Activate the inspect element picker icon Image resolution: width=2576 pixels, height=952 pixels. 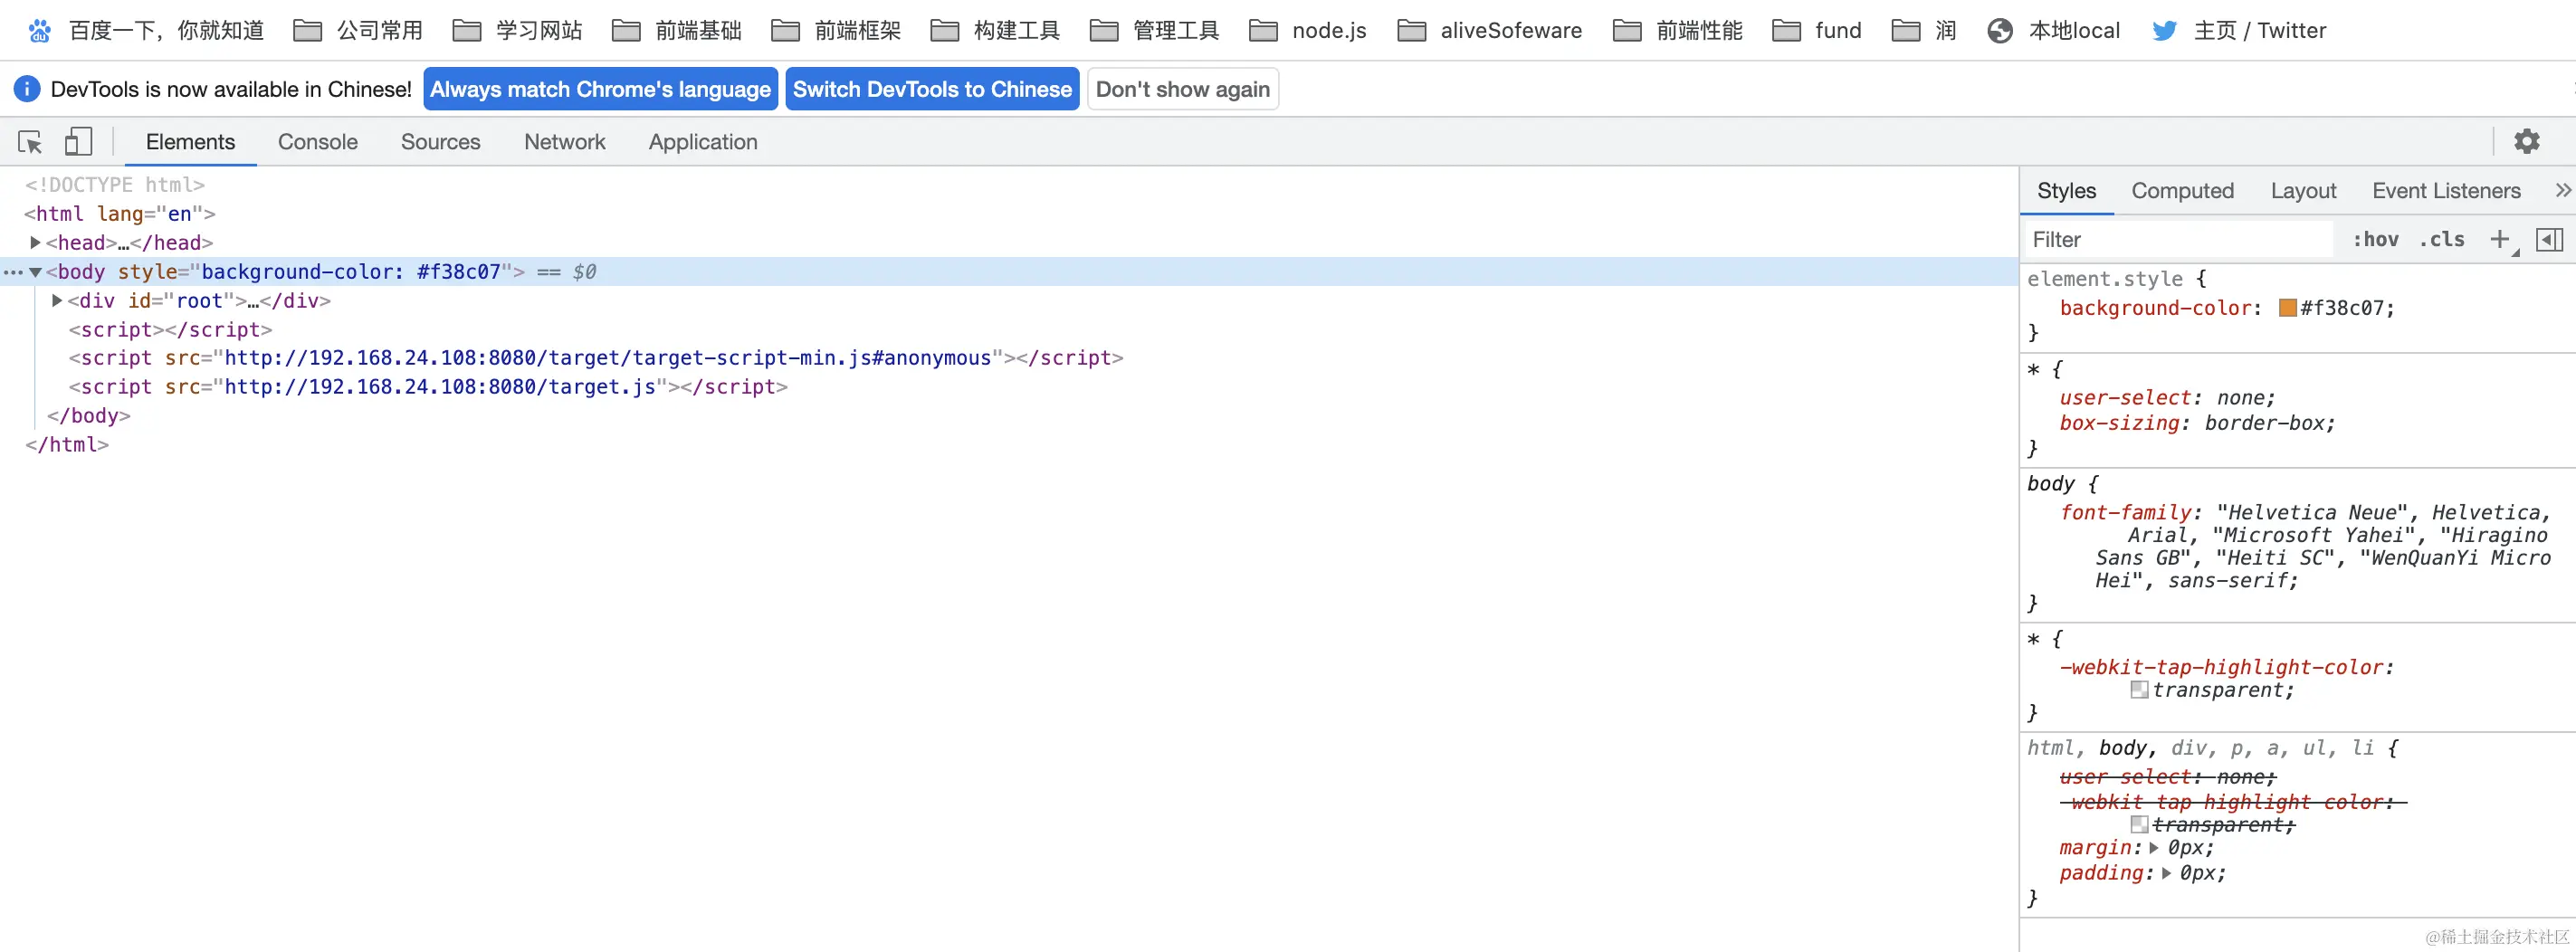(30, 142)
